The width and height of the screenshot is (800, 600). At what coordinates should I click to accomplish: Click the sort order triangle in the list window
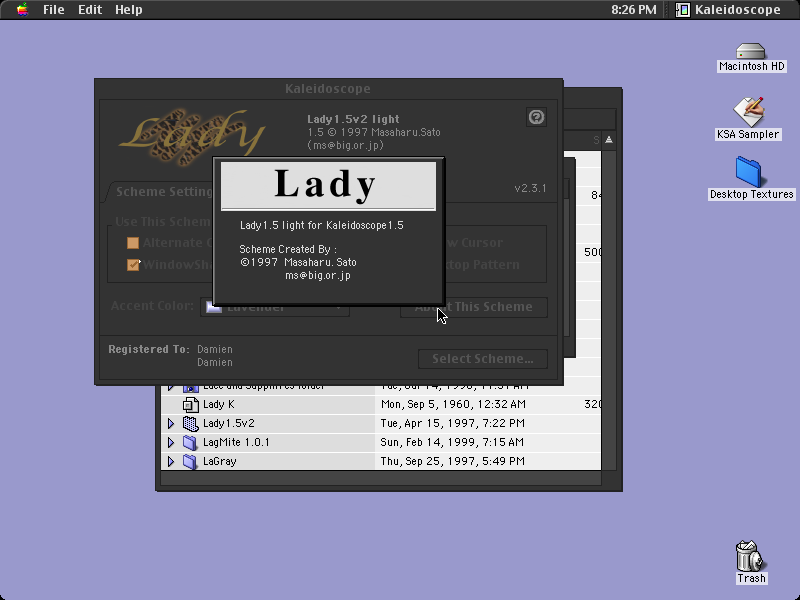(x=609, y=140)
